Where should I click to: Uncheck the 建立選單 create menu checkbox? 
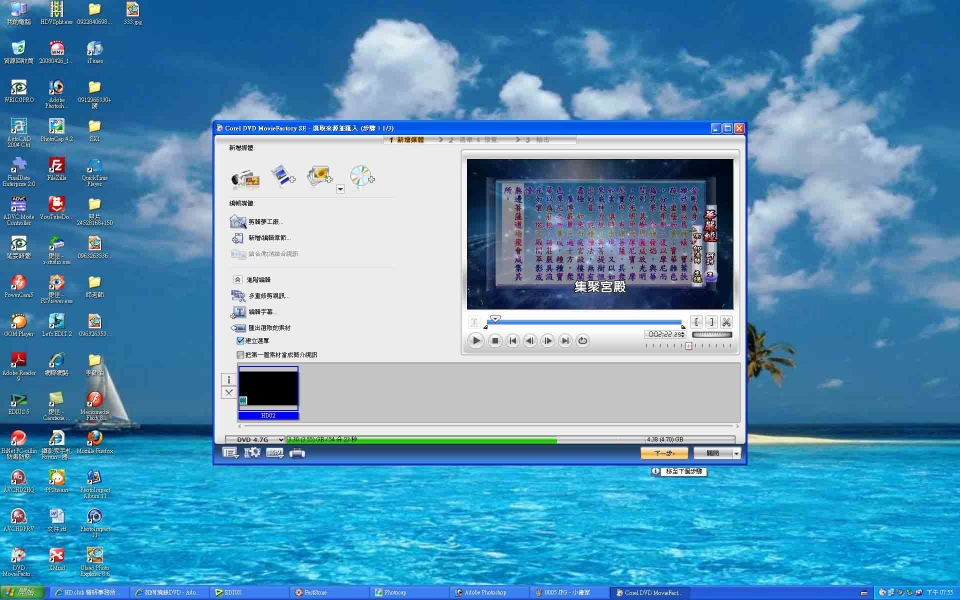click(240, 341)
